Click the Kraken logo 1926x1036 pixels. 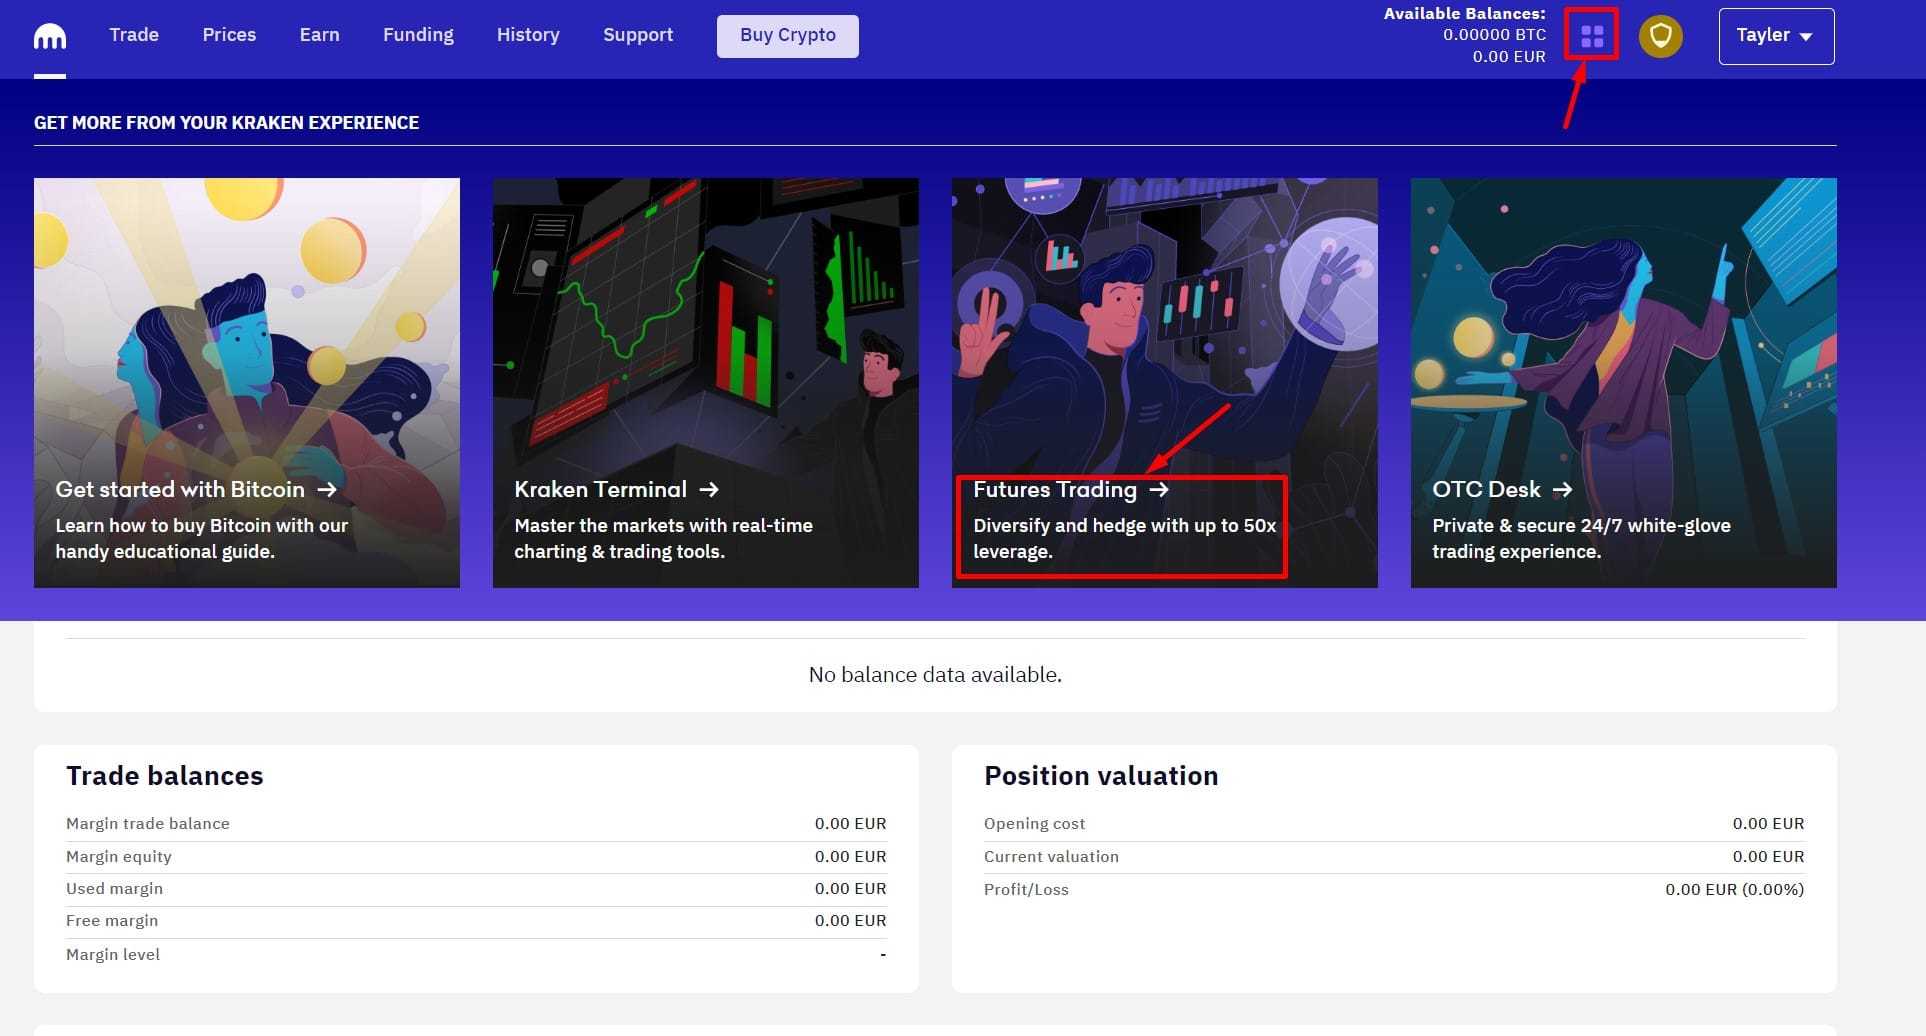pyautogui.click(x=49, y=35)
